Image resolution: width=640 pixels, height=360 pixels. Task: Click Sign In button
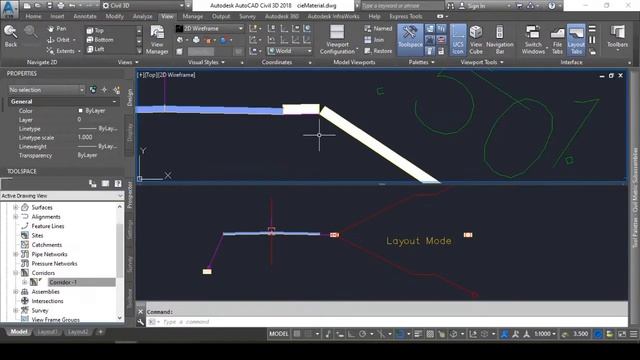point(473,6)
